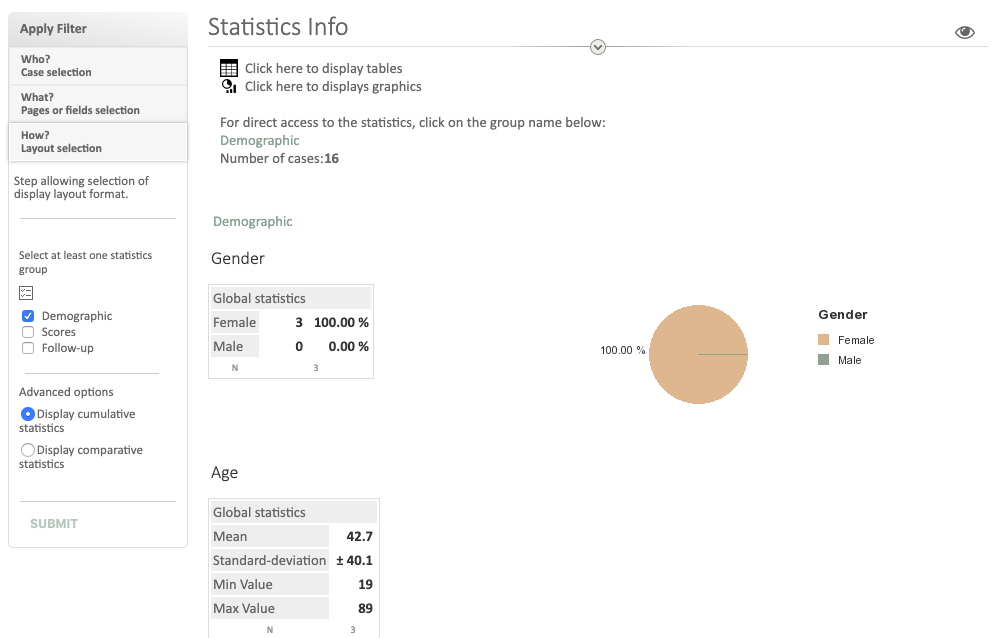Viewport: 995px width, 638px height.
Task: Open What? Pages or fields selection
Action: (97, 104)
